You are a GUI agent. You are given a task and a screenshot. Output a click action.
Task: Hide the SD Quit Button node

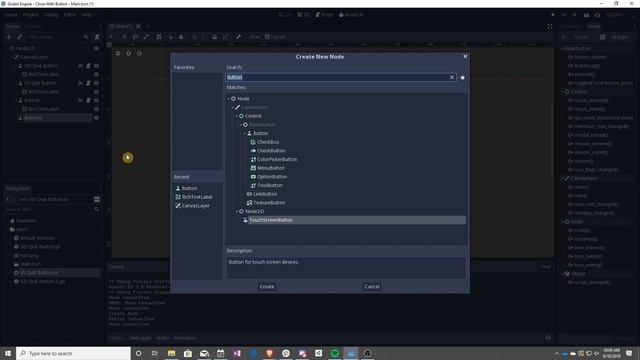96,66
